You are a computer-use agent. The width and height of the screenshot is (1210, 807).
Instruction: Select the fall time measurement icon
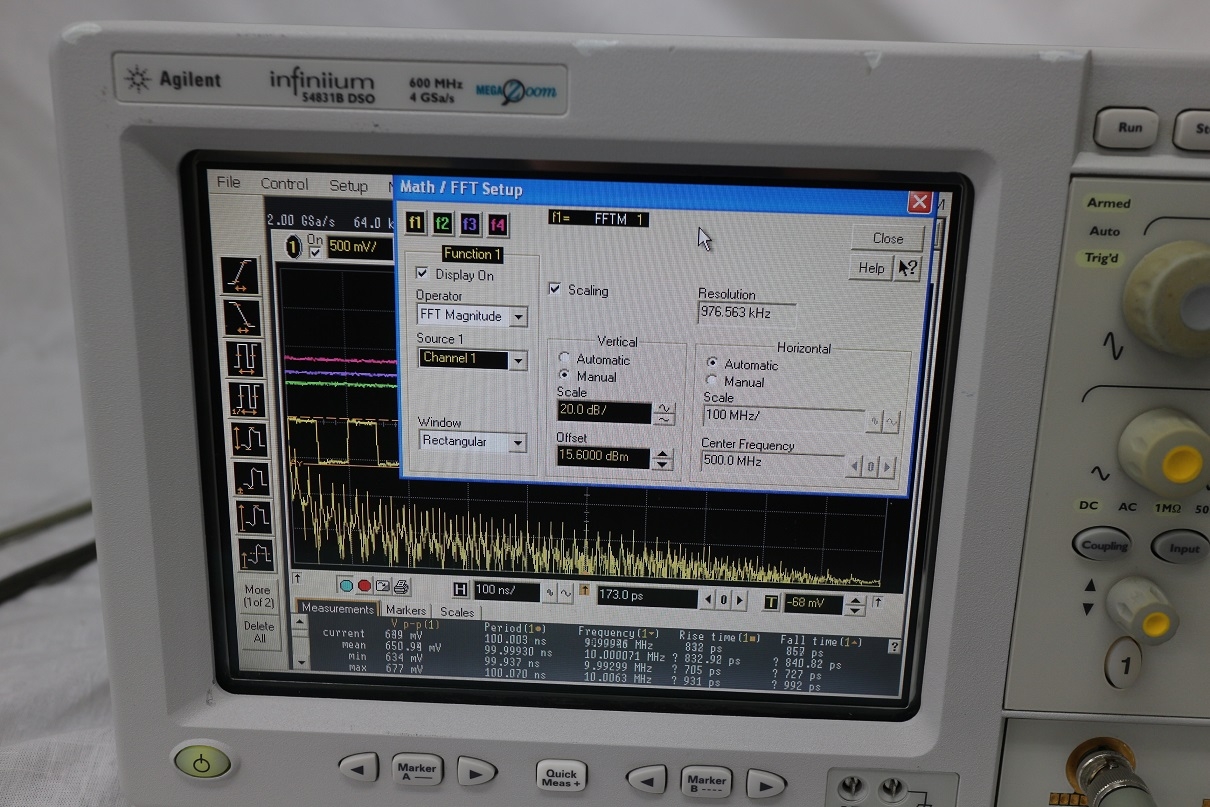(241, 318)
